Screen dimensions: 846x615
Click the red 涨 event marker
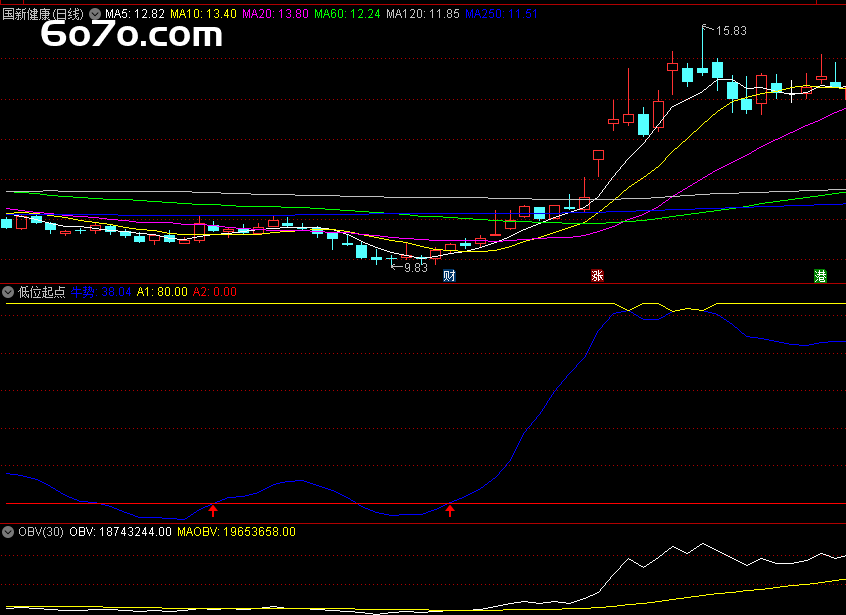coord(597,276)
